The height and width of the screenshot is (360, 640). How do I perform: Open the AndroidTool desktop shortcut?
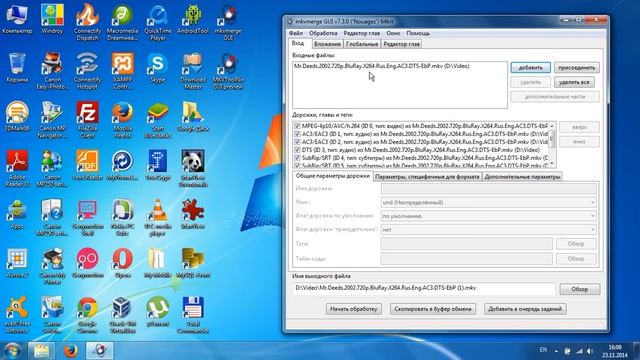tap(193, 19)
